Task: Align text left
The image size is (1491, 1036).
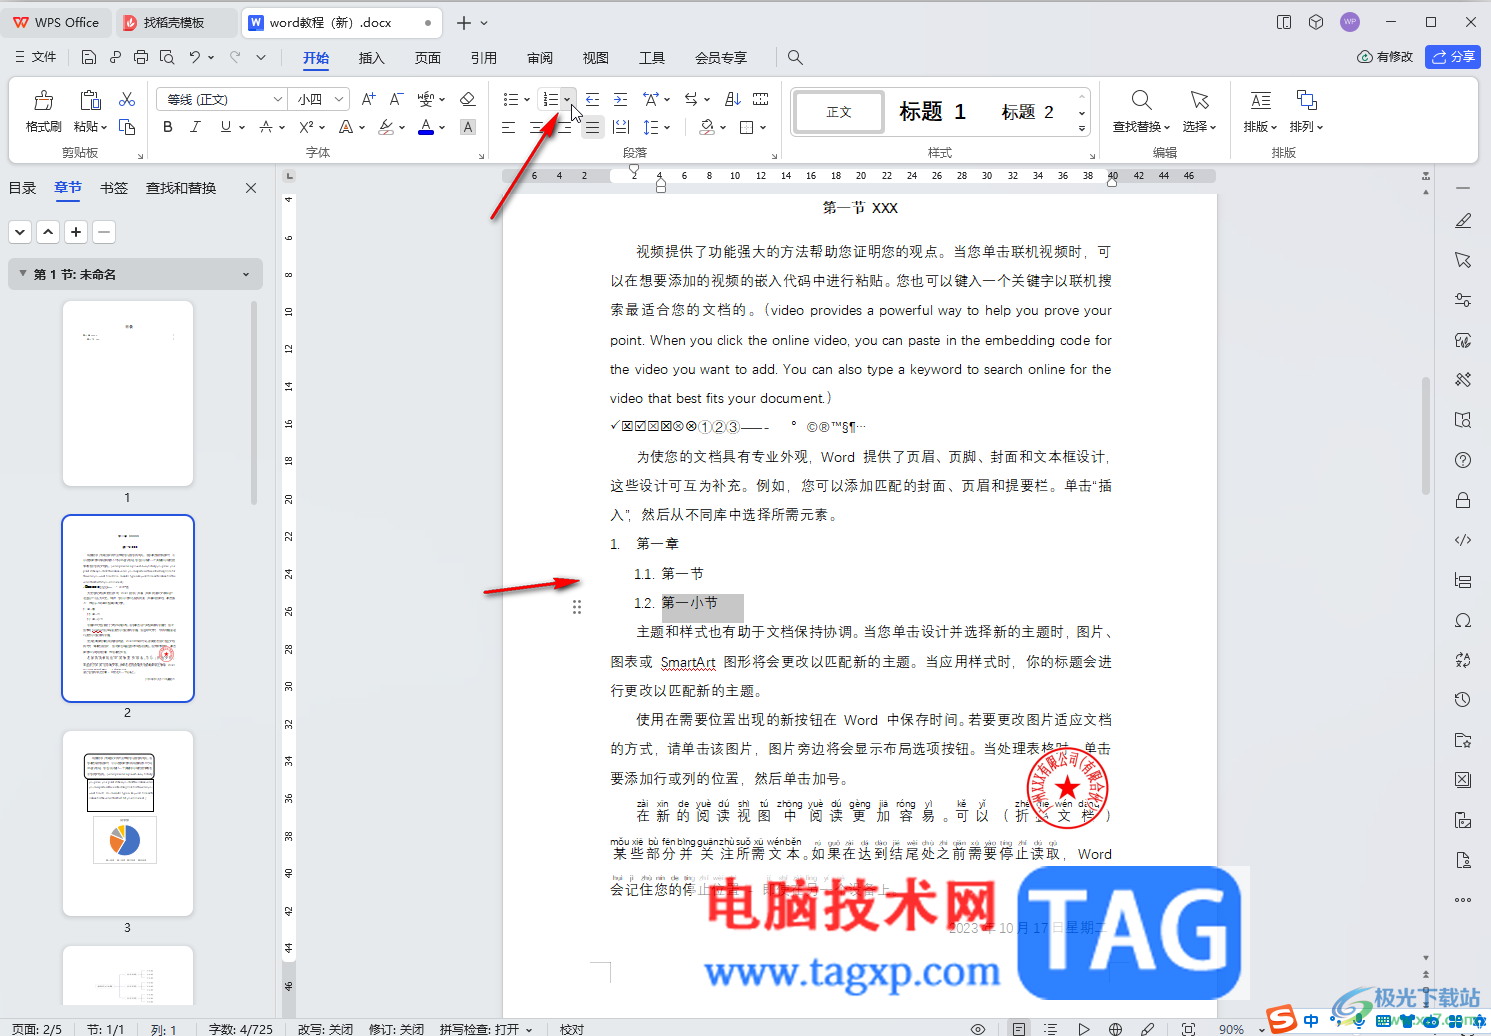Action: point(509,127)
